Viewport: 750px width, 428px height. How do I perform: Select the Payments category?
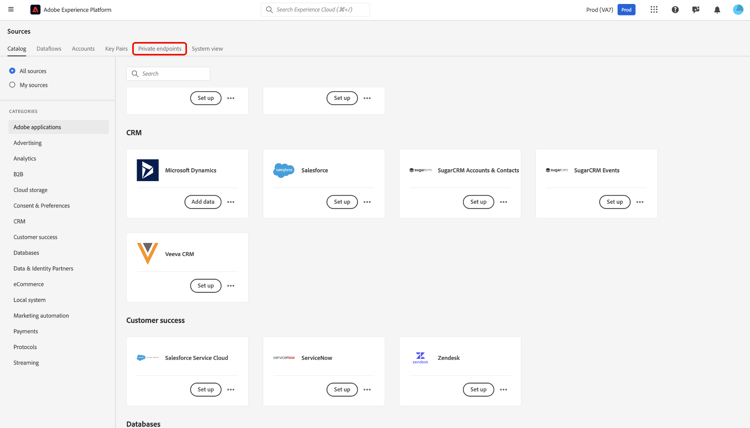25,331
